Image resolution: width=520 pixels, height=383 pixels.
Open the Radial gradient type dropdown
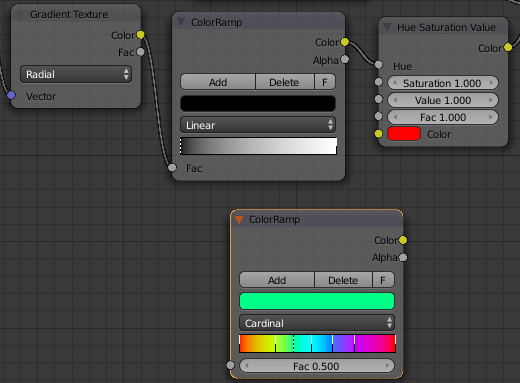tap(76, 74)
